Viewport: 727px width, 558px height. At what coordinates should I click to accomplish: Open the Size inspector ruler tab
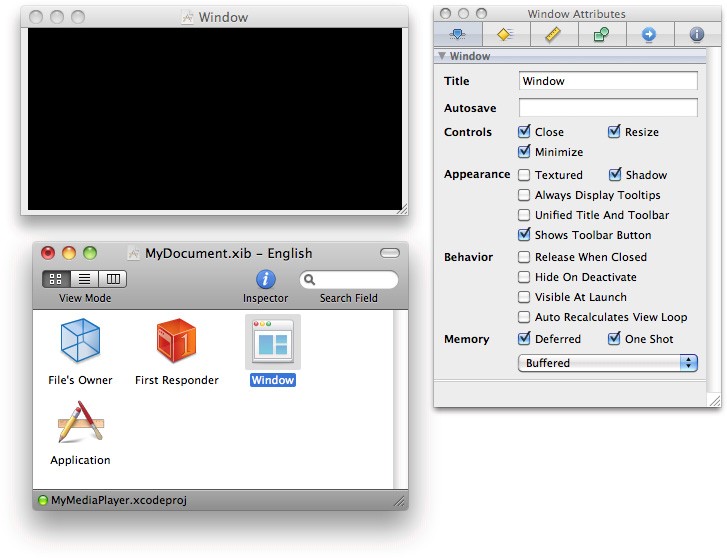(553, 34)
